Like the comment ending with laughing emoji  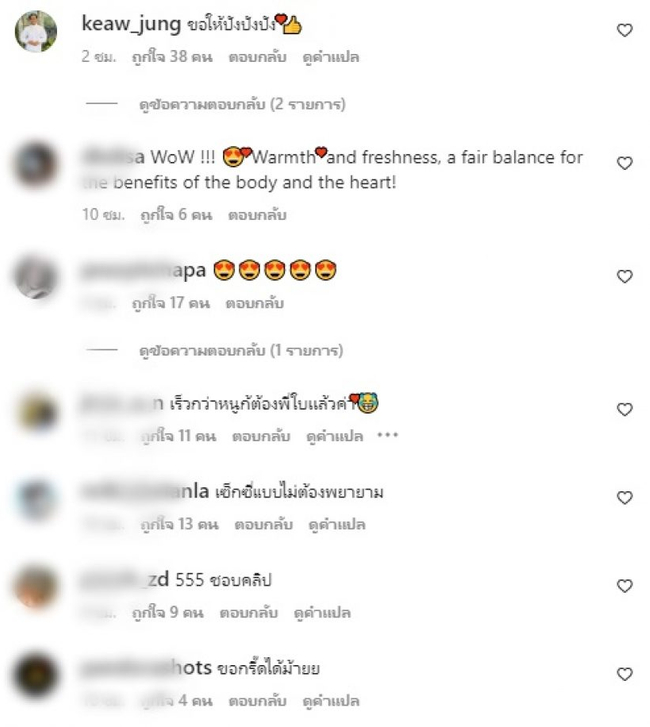pyautogui.click(x=625, y=409)
